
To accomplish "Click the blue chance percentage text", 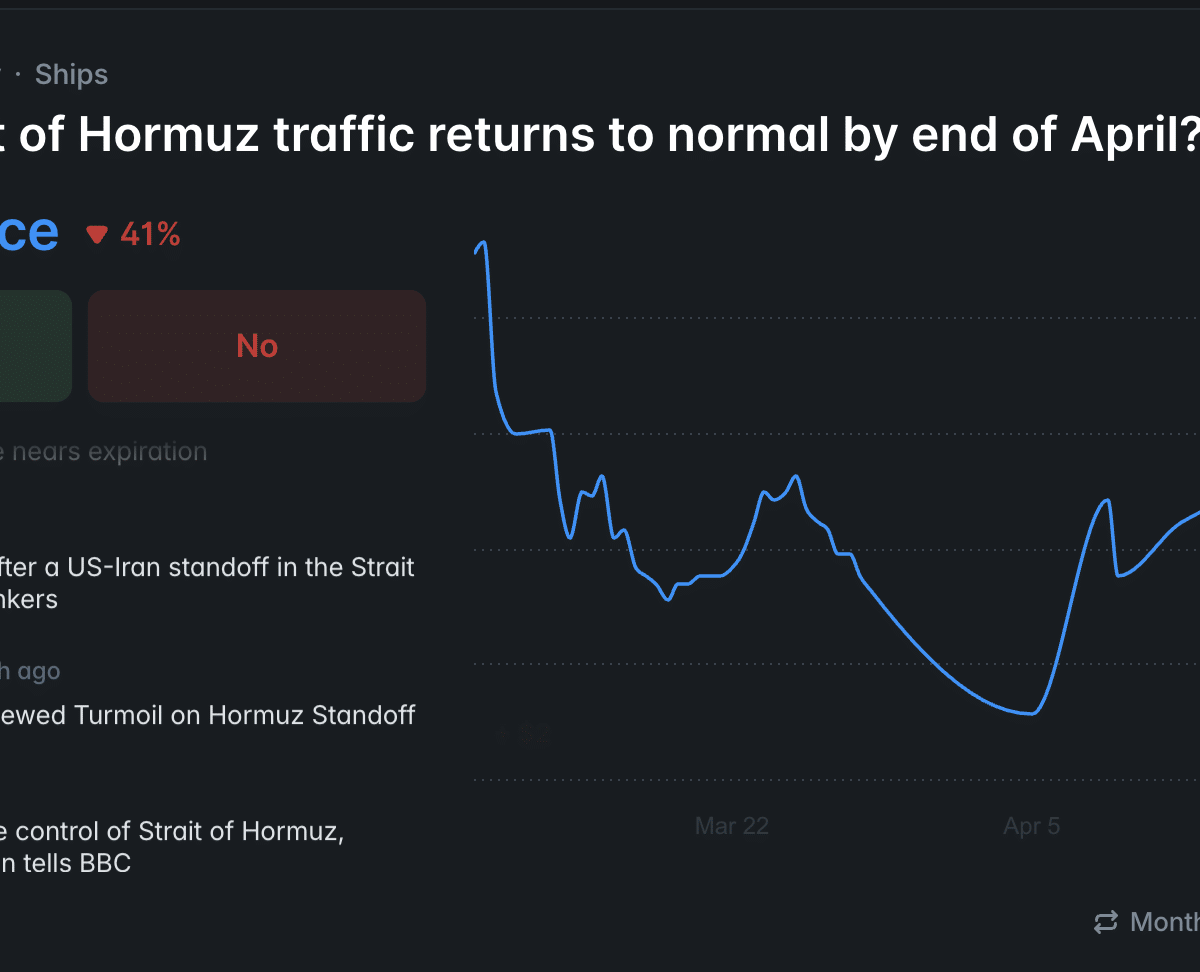I will (x=28, y=232).
